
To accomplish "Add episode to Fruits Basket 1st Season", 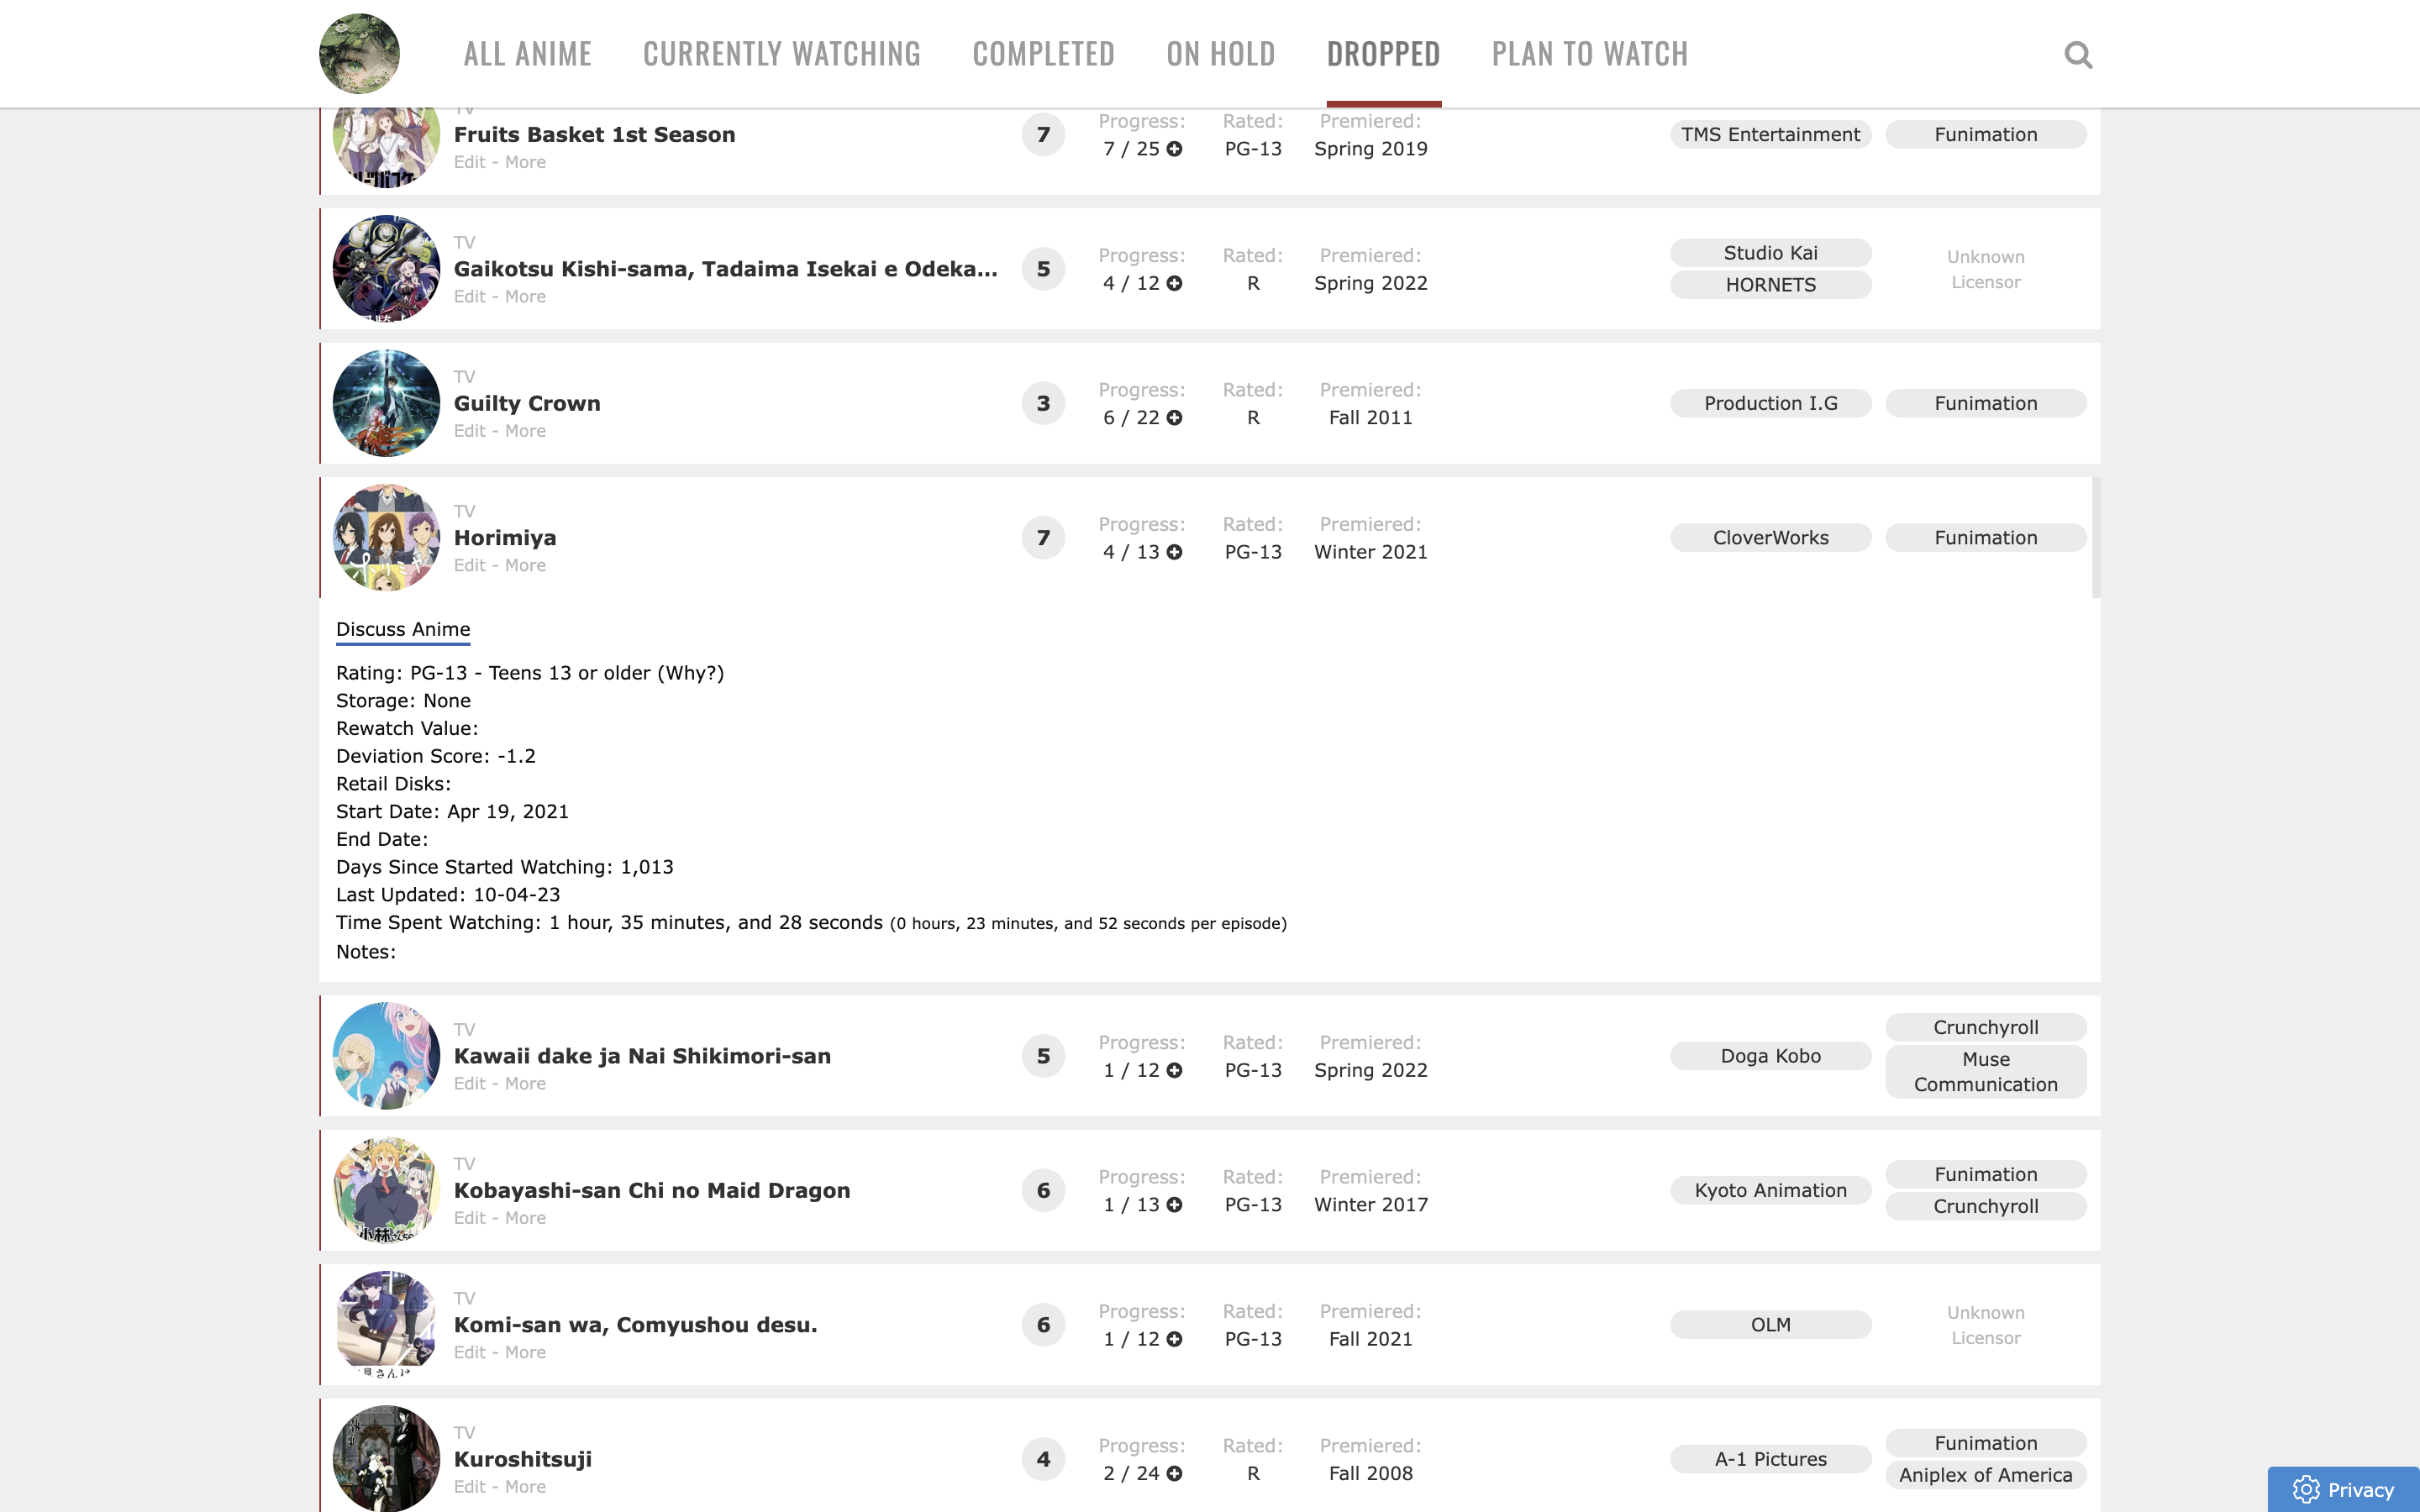I will [1175, 149].
